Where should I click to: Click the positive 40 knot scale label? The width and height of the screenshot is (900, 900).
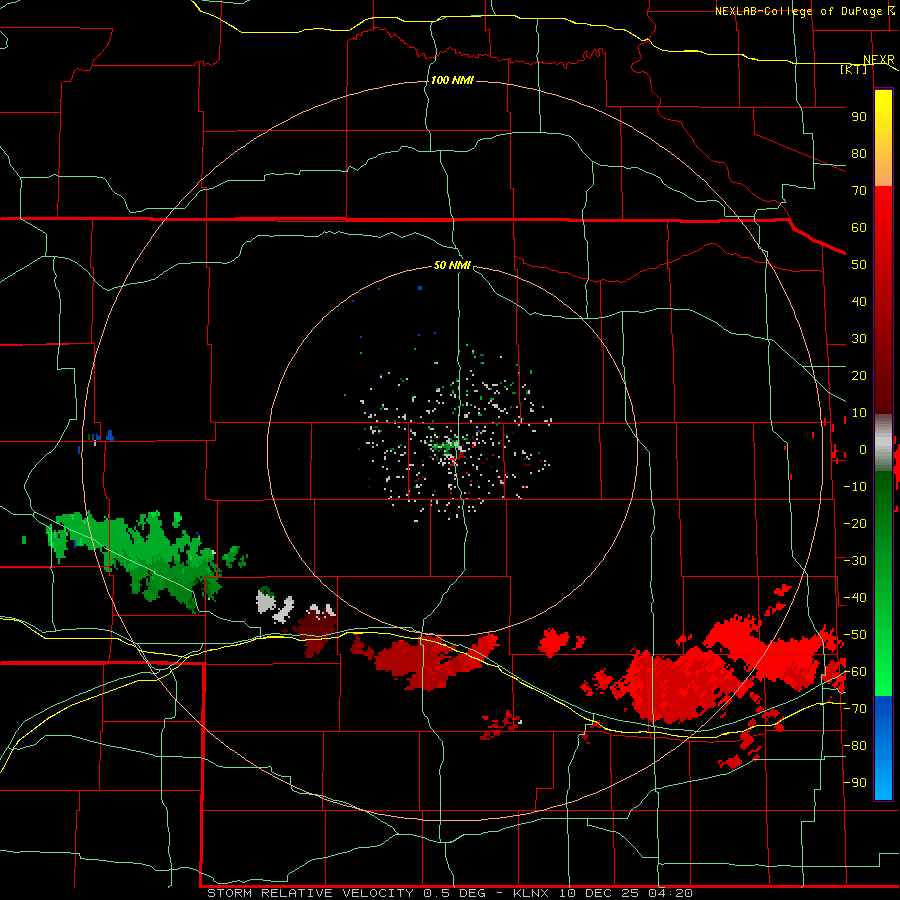coord(859,302)
